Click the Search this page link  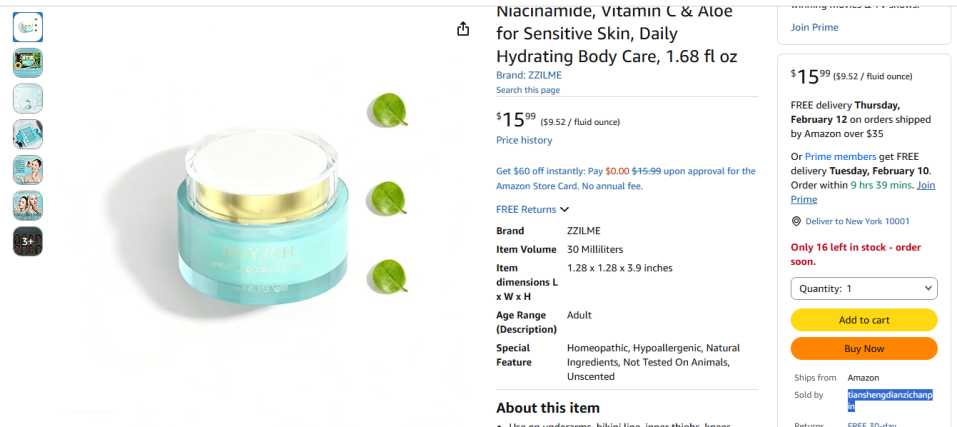coord(528,90)
